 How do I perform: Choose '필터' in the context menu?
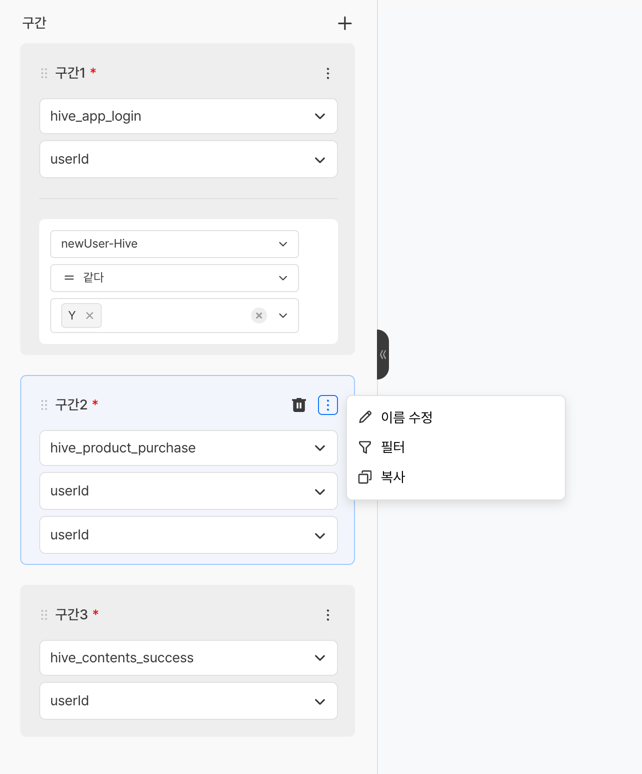(x=392, y=447)
